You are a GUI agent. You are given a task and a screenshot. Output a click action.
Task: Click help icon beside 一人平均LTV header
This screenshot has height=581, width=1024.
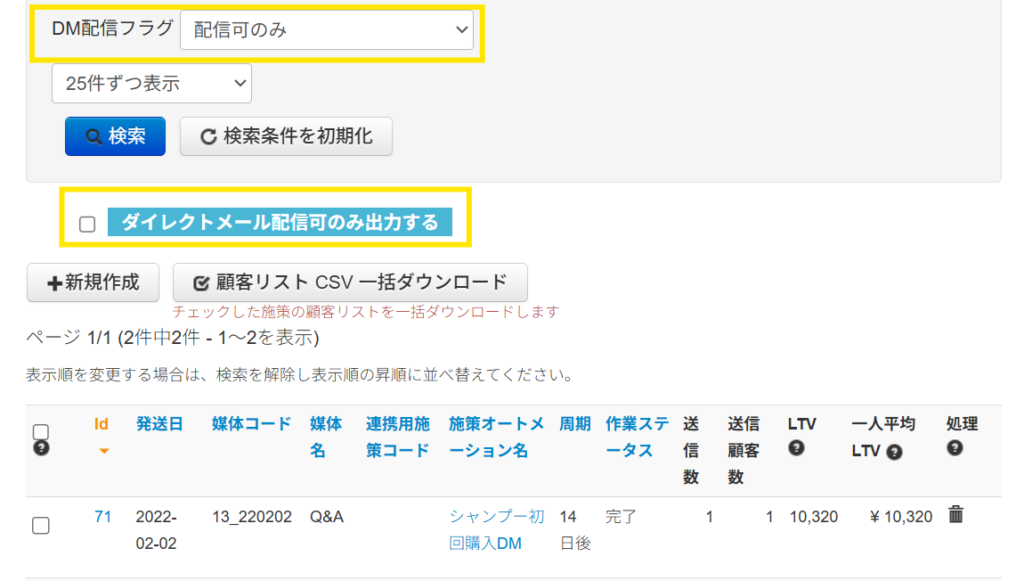coord(894,452)
